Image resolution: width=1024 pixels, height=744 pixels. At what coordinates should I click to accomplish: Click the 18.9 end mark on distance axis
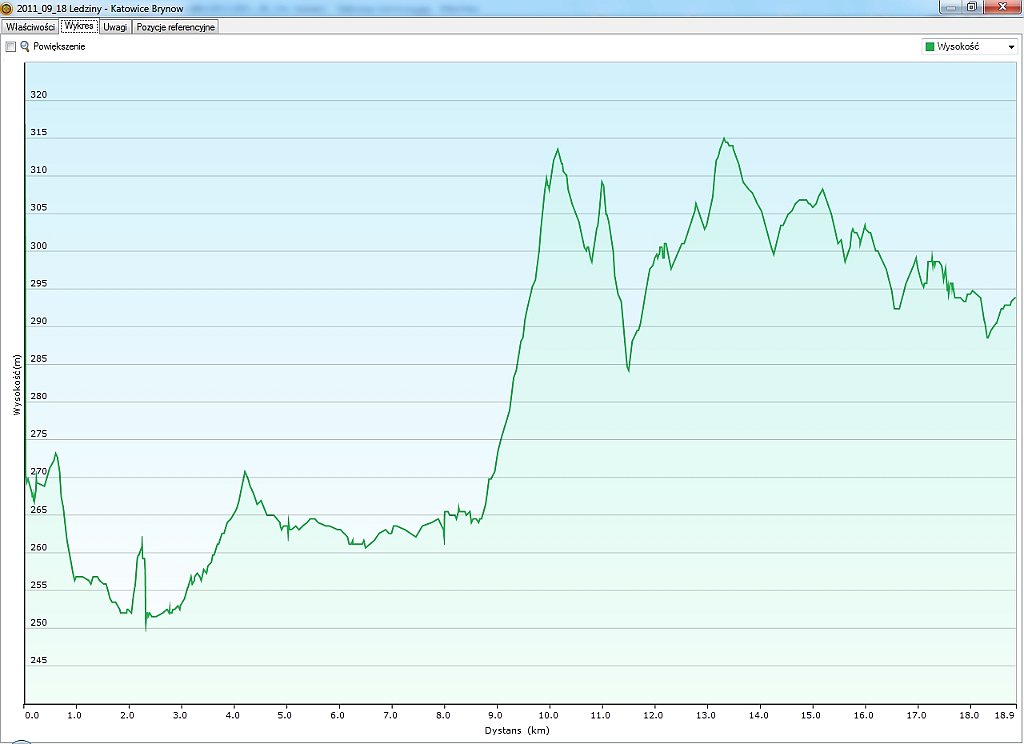[1005, 716]
